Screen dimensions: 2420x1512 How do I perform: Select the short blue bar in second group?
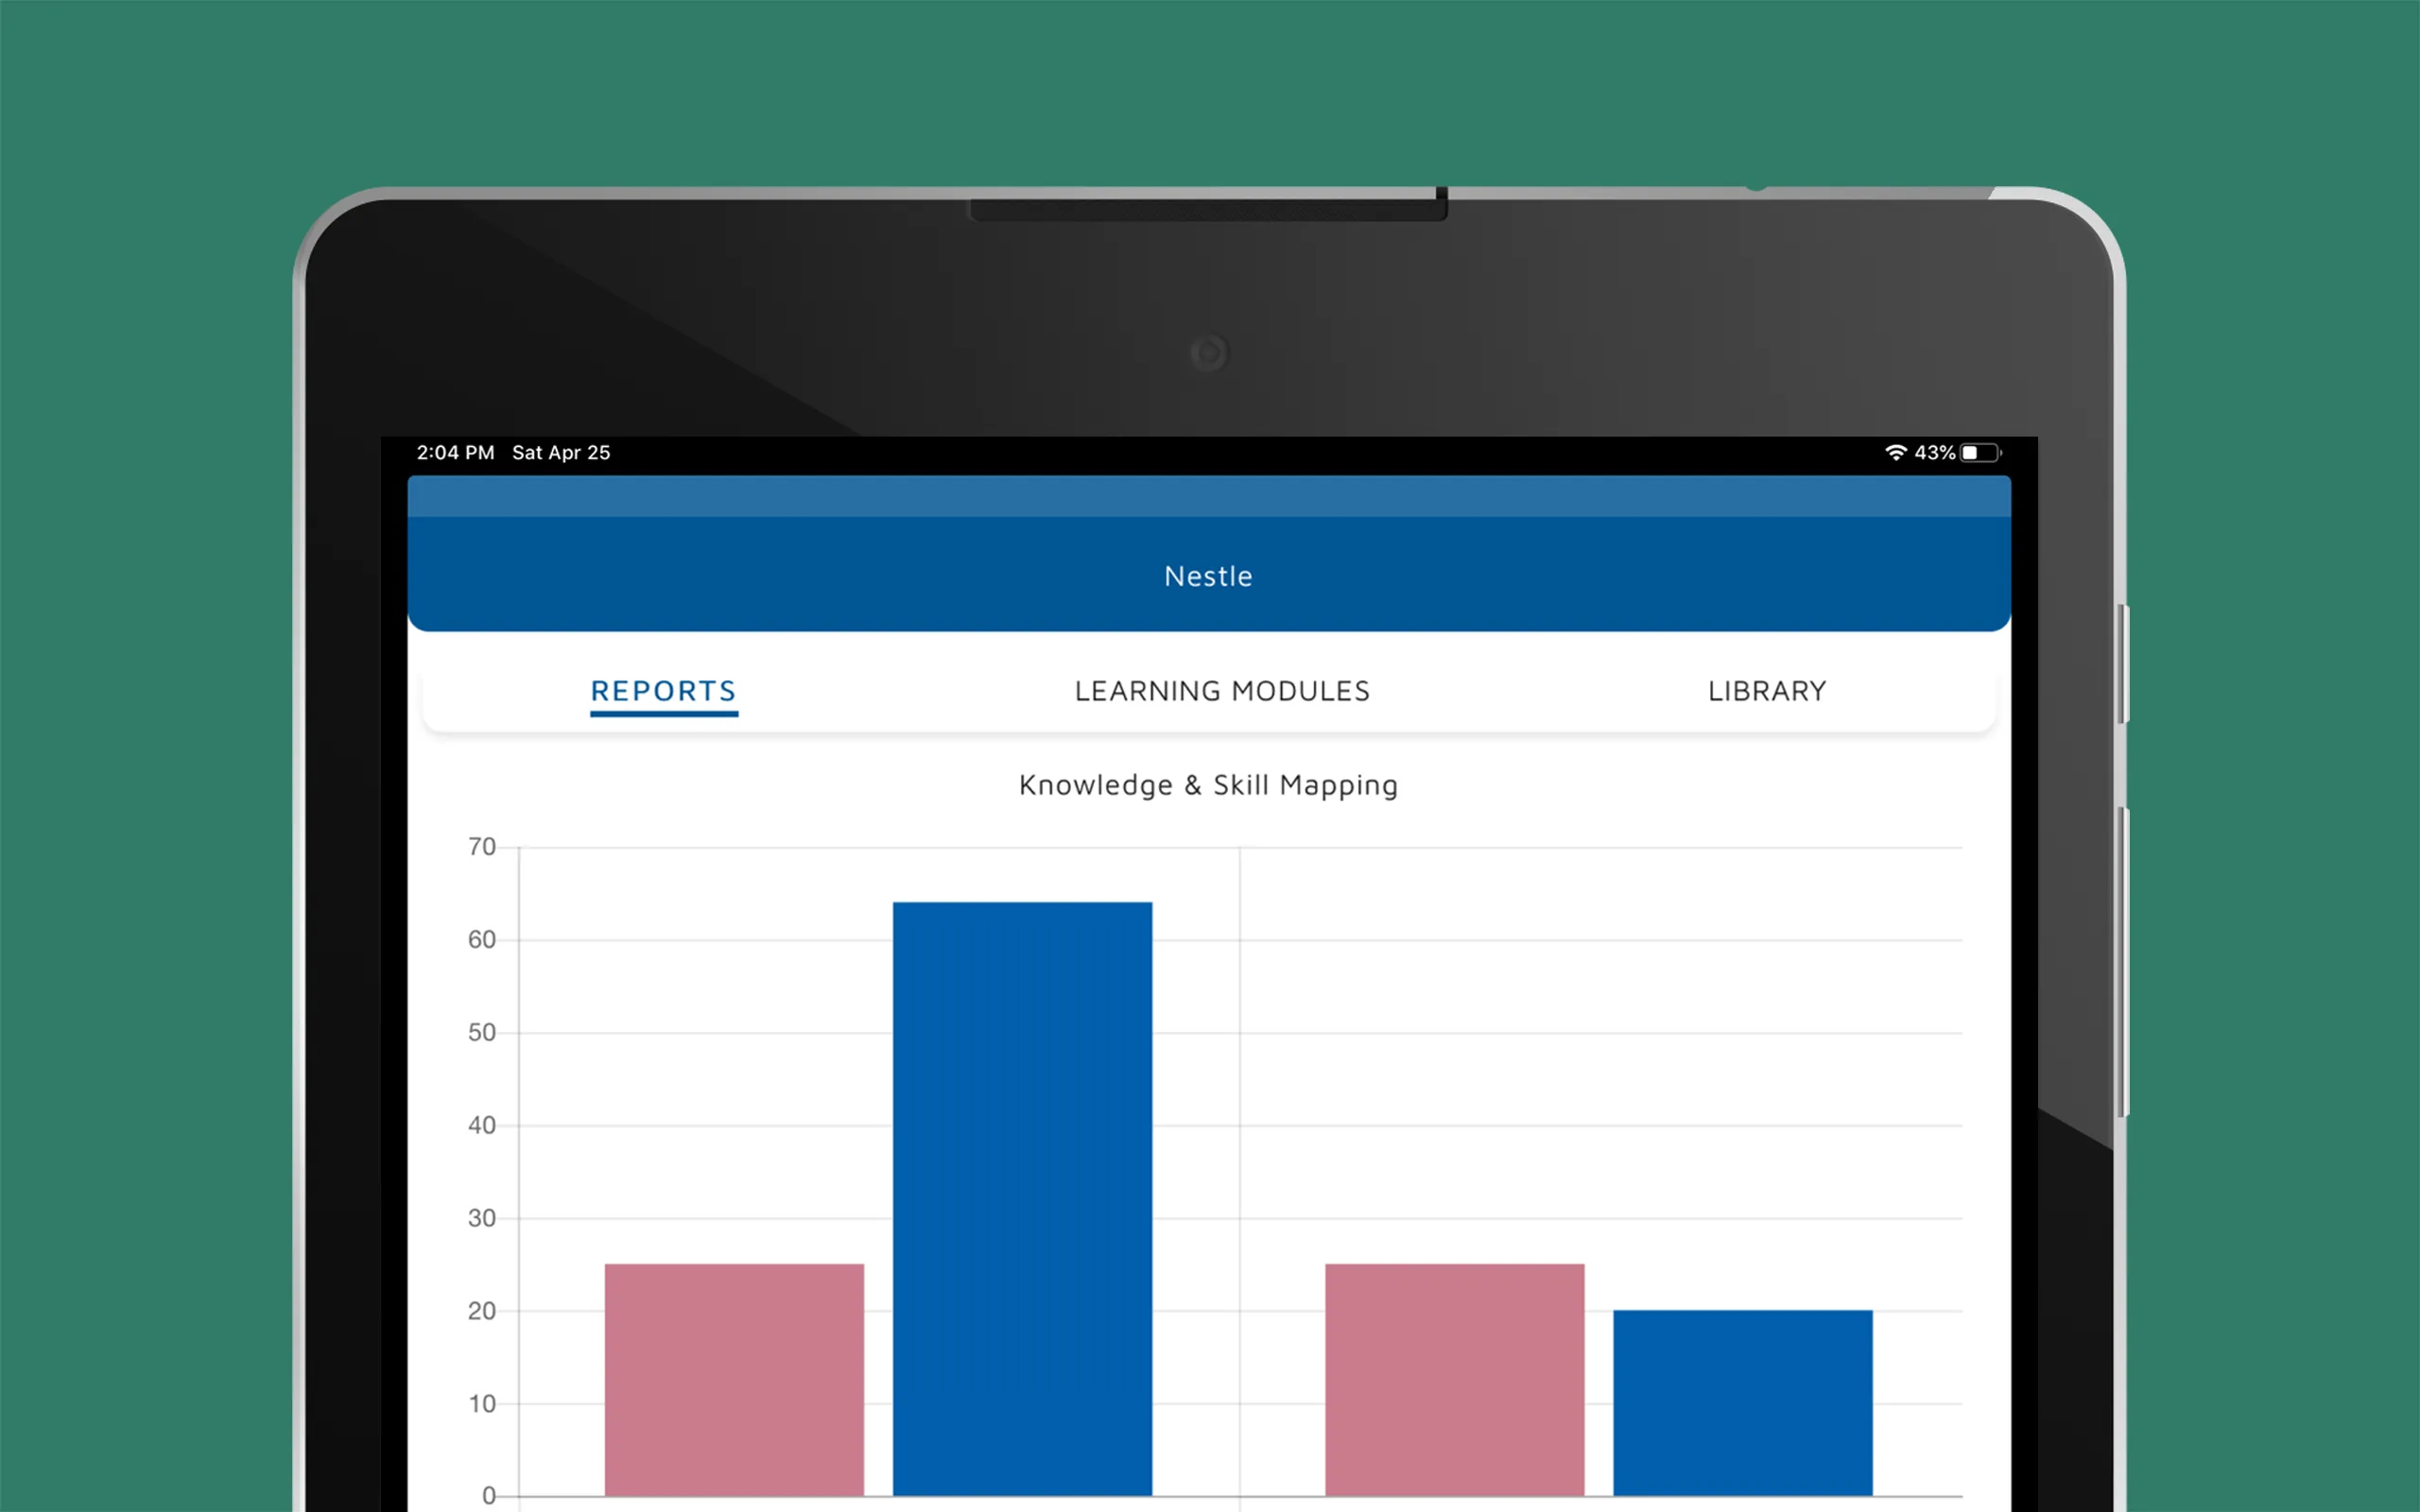tap(1742, 1402)
